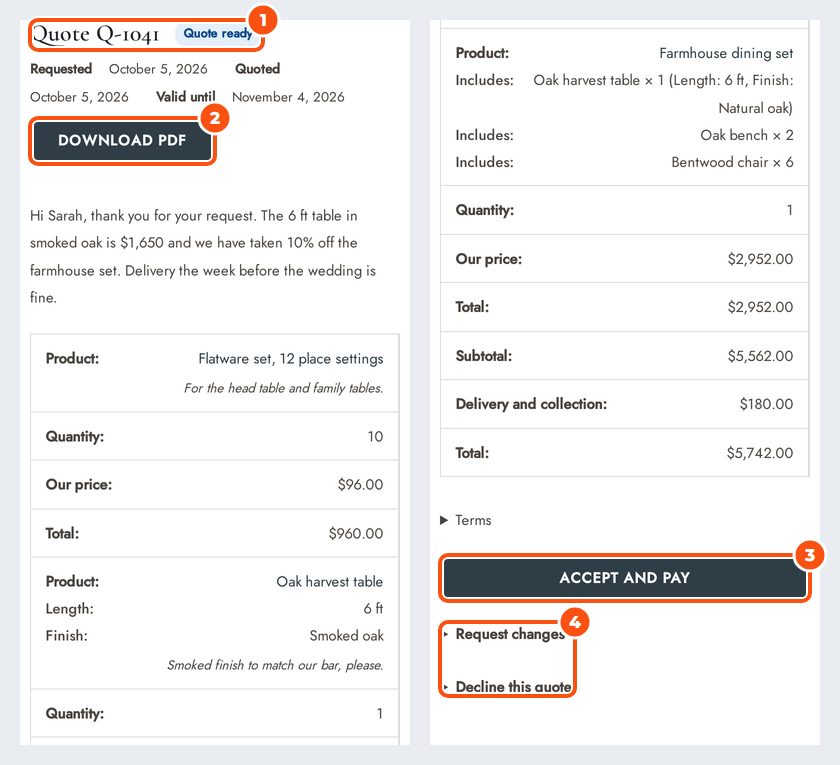Click the valid until date November 4, 2026
Viewport: 840px width, 765px height.
coord(288,97)
